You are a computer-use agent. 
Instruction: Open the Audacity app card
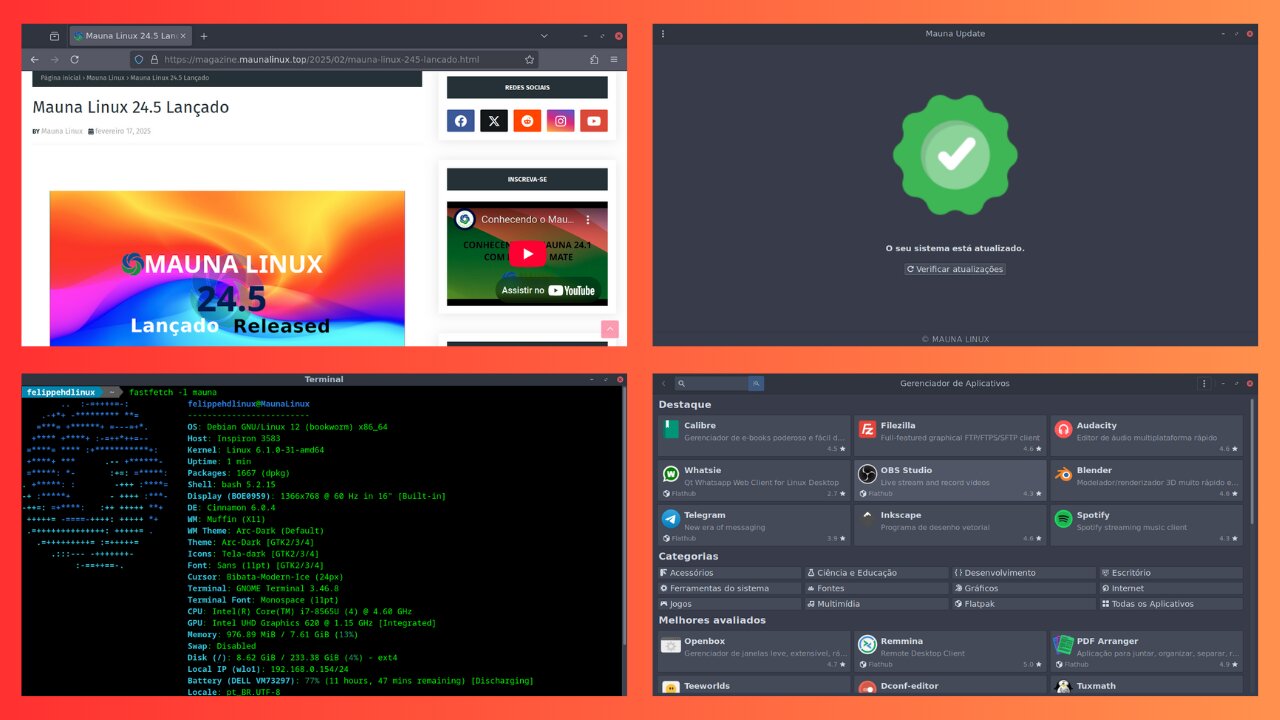point(1146,436)
